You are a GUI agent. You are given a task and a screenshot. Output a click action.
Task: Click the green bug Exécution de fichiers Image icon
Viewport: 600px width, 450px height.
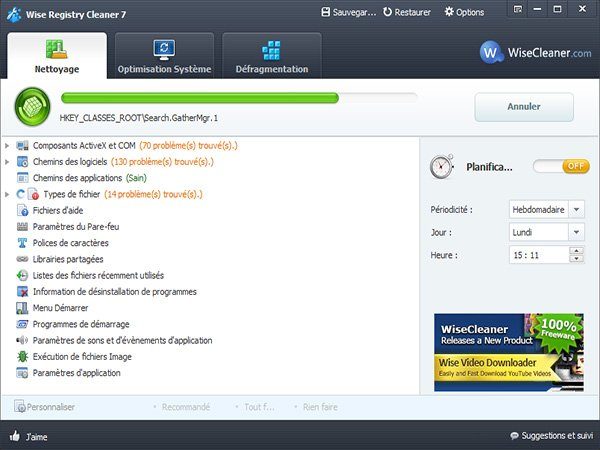coord(23,357)
